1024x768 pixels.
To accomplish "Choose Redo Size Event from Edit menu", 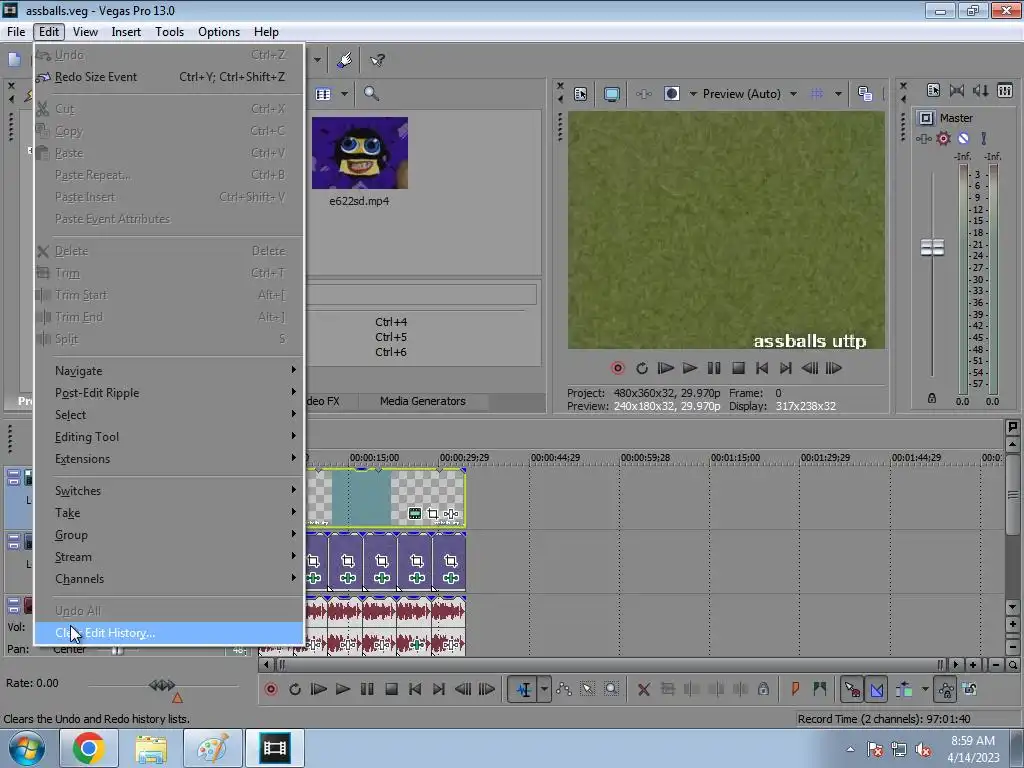I will [x=170, y=77].
